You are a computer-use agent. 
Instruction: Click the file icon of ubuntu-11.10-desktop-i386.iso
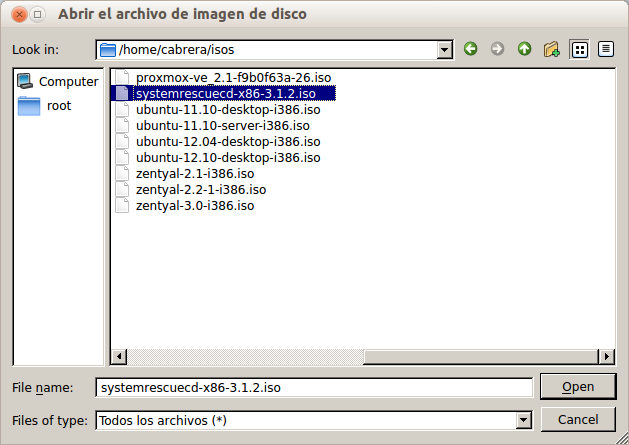(122, 110)
